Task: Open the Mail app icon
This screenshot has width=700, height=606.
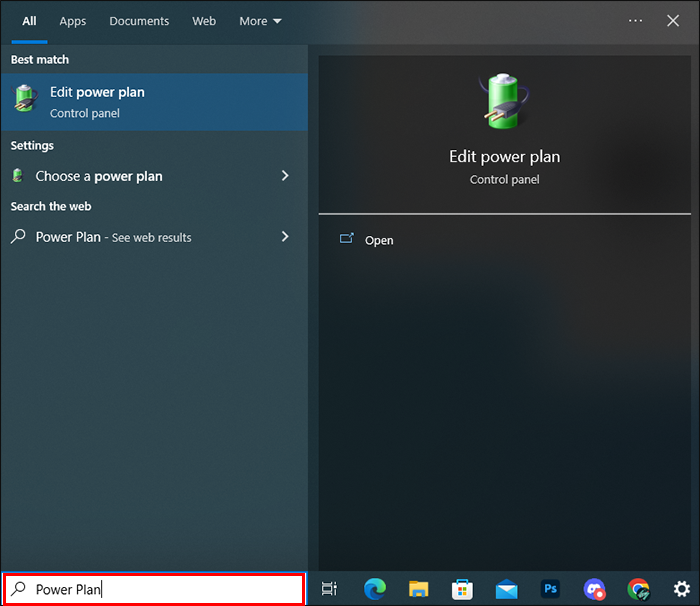Action: 506,589
